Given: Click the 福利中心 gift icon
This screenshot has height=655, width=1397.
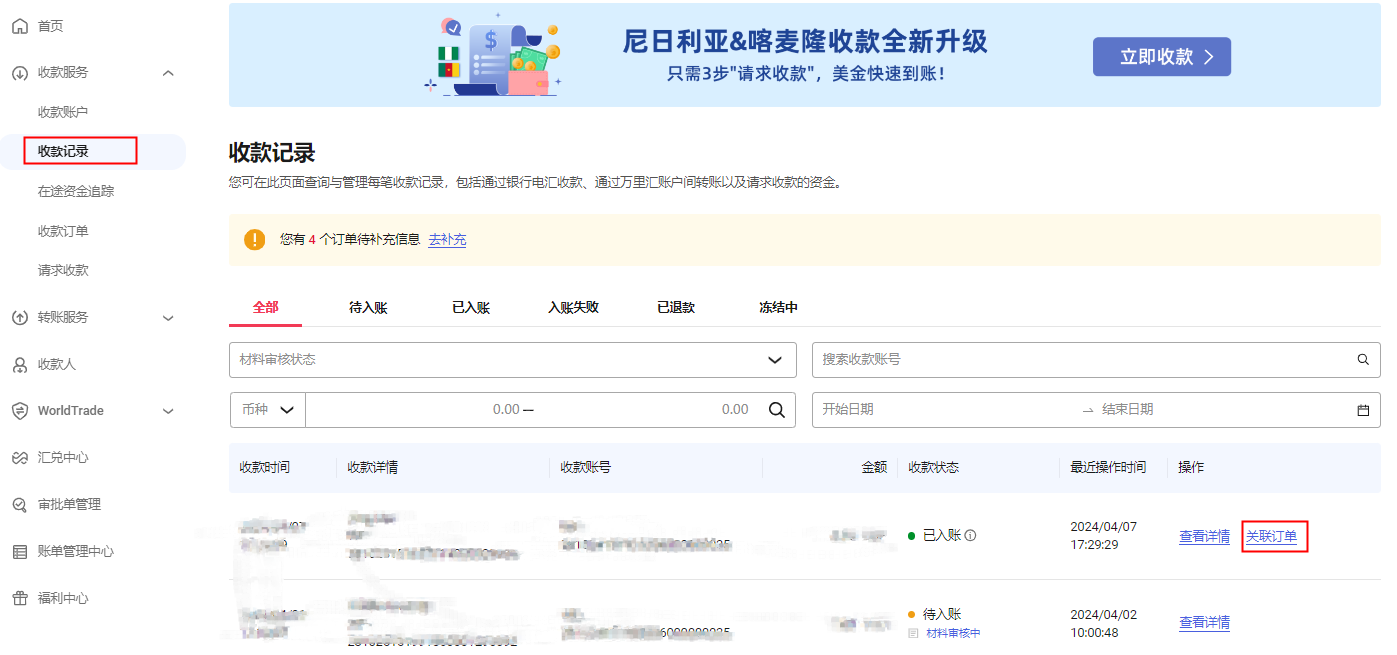Looking at the screenshot, I should point(20,599).
